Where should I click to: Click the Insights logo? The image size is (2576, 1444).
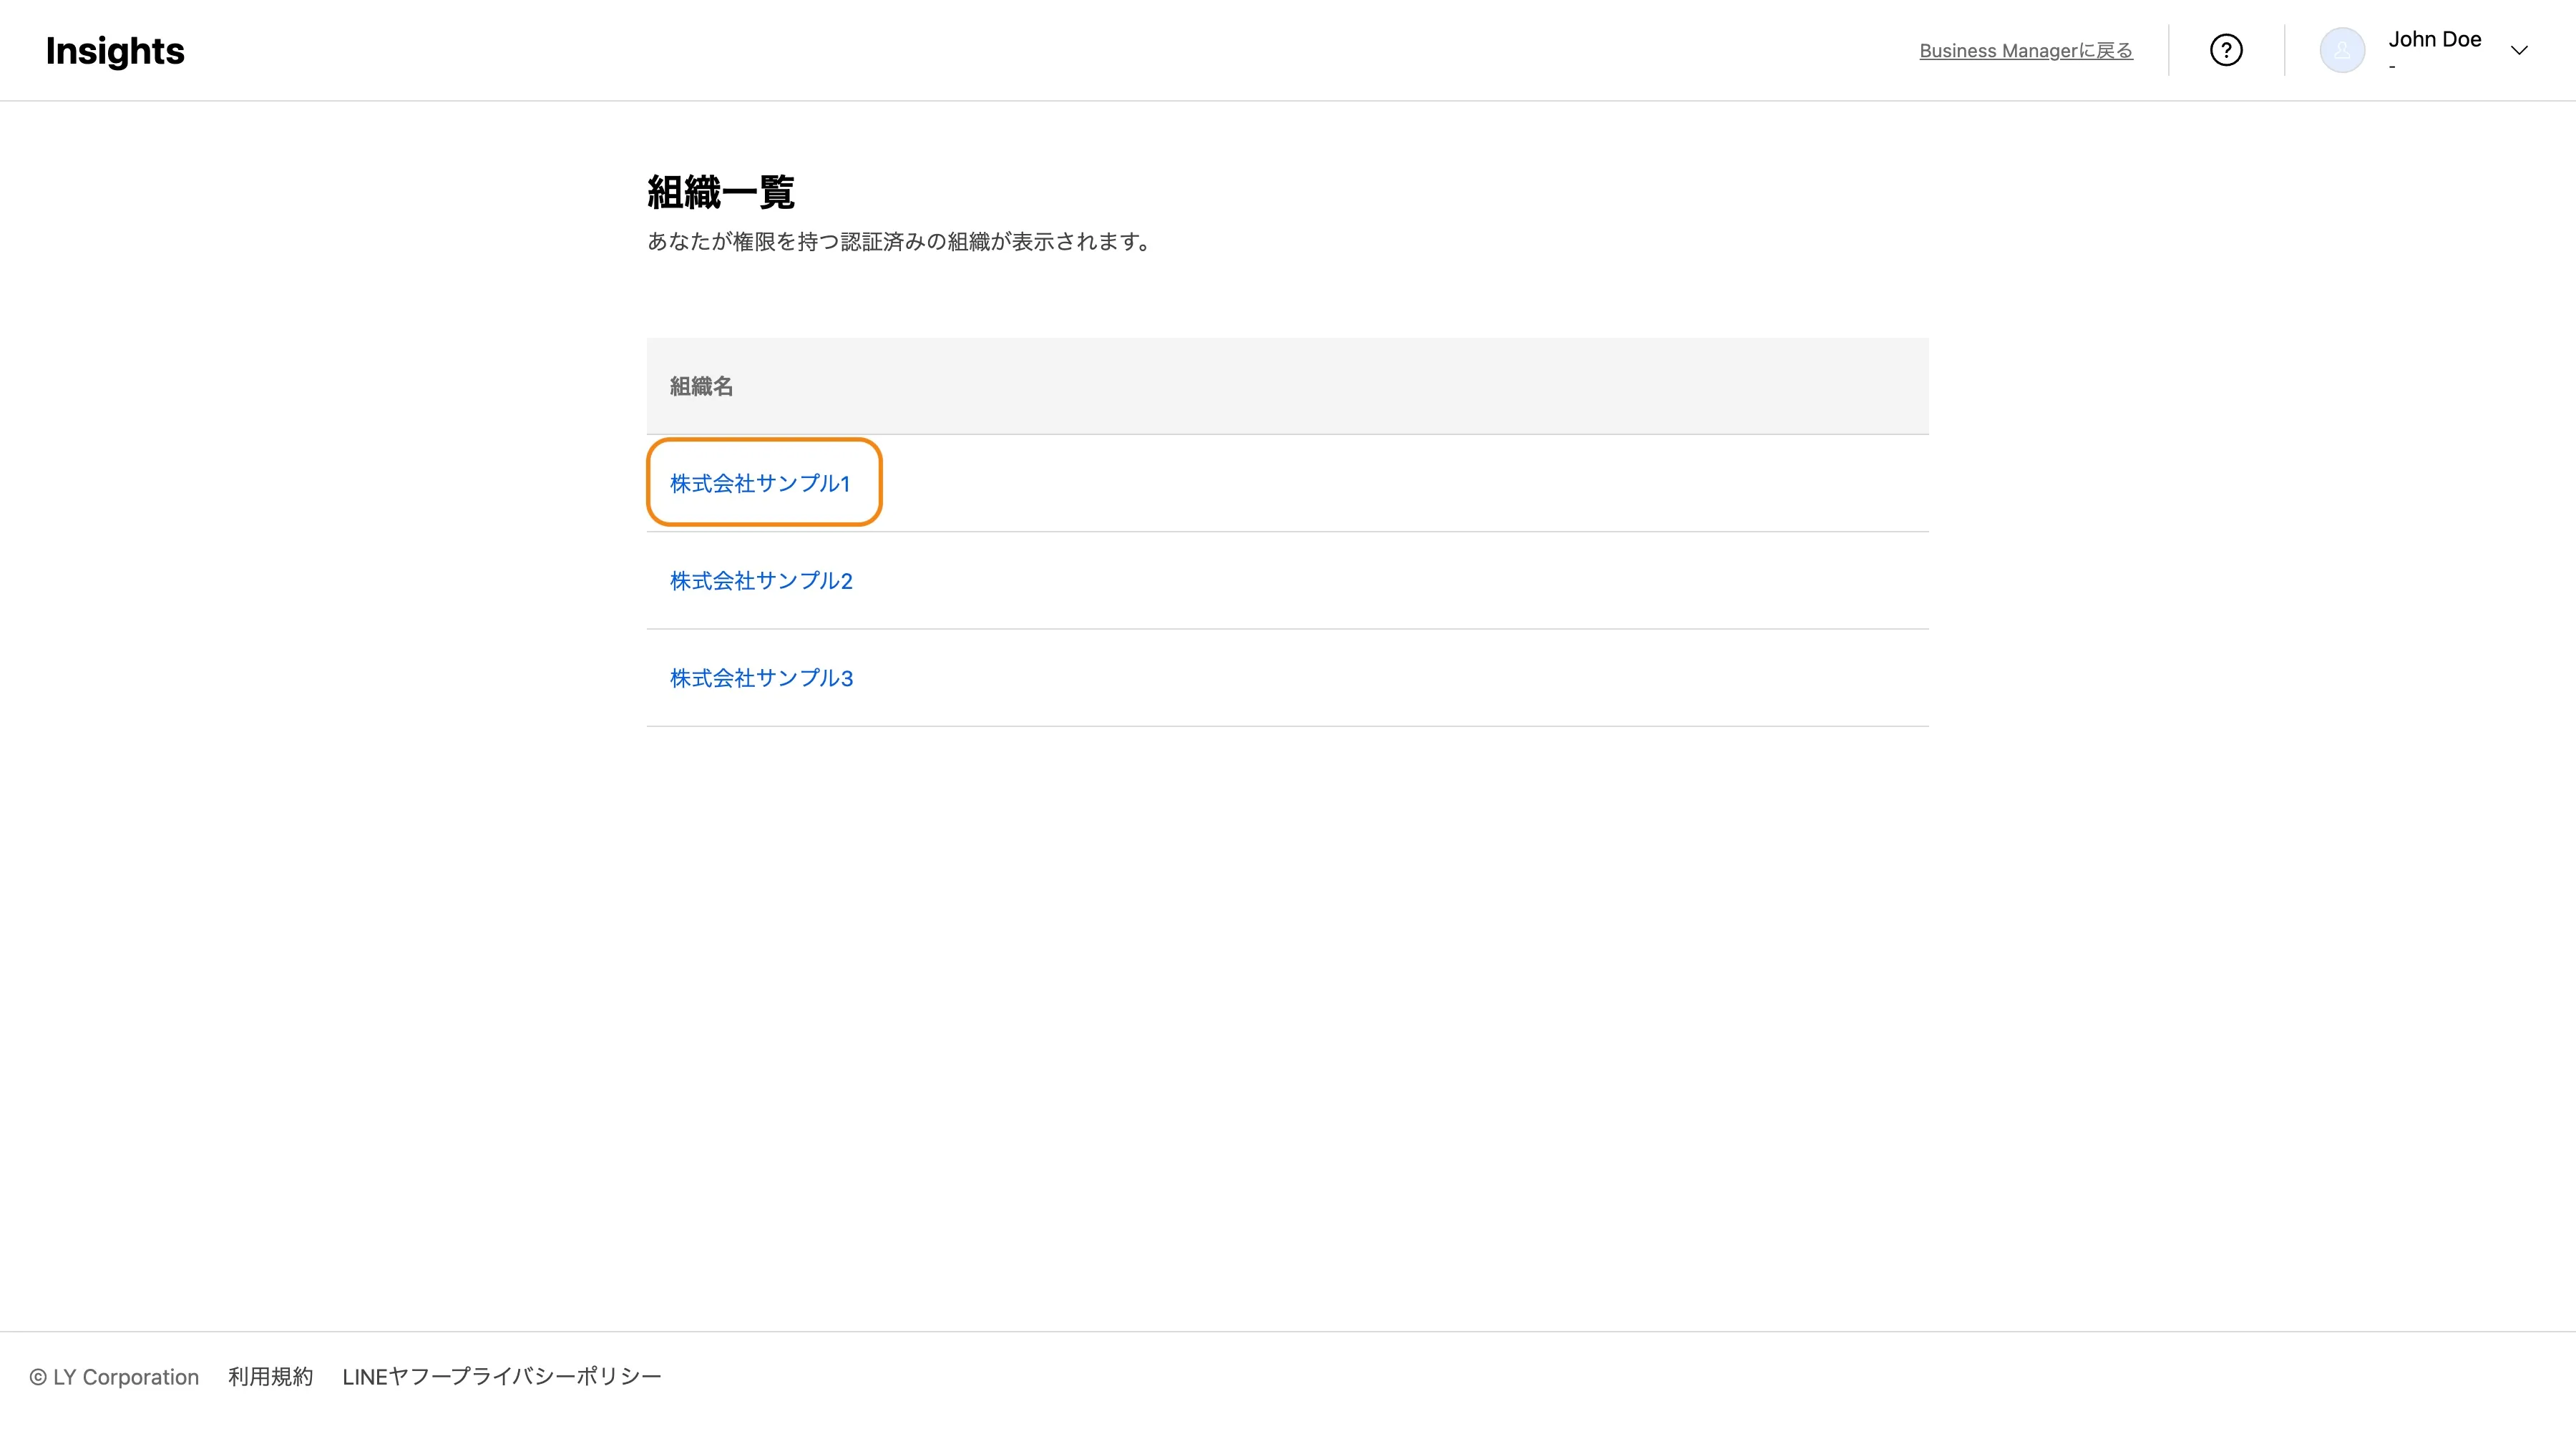tap(115, 51)
